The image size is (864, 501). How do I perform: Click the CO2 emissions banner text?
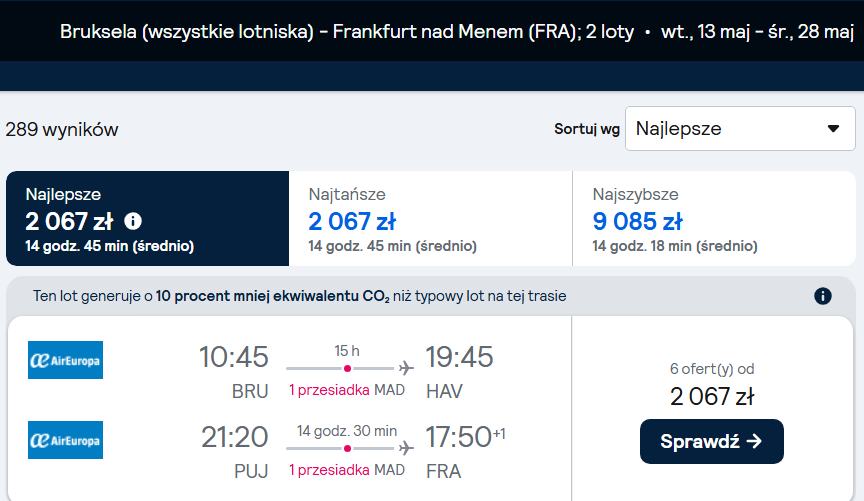(x=299, y=296)
